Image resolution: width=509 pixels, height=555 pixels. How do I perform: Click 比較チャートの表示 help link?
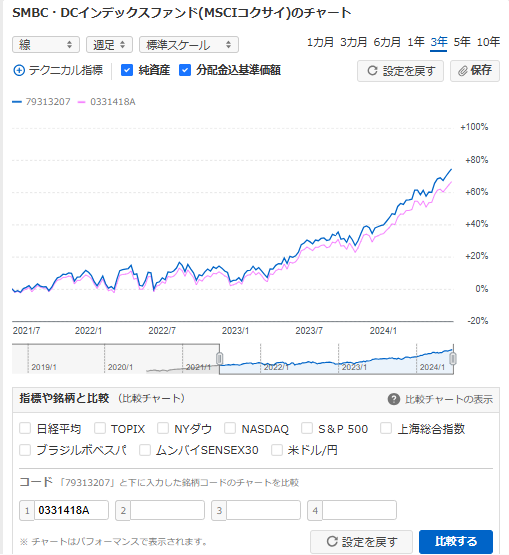click(x=448, y=399)
